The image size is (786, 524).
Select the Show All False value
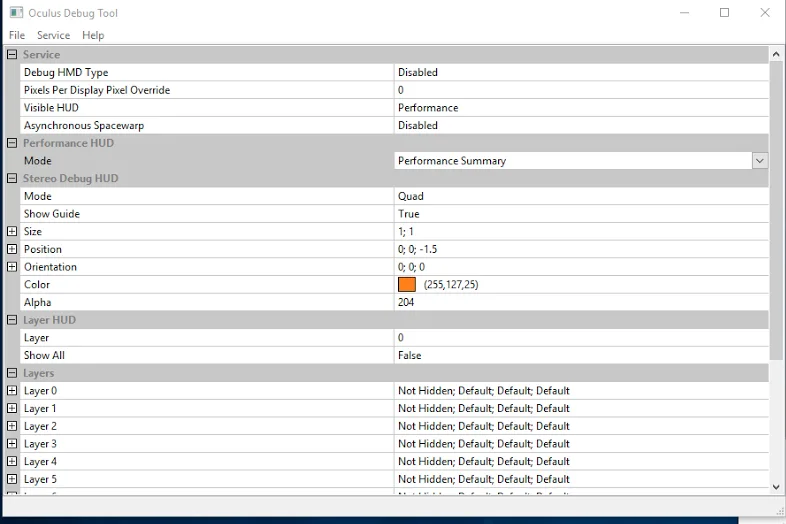coord(410,356)
